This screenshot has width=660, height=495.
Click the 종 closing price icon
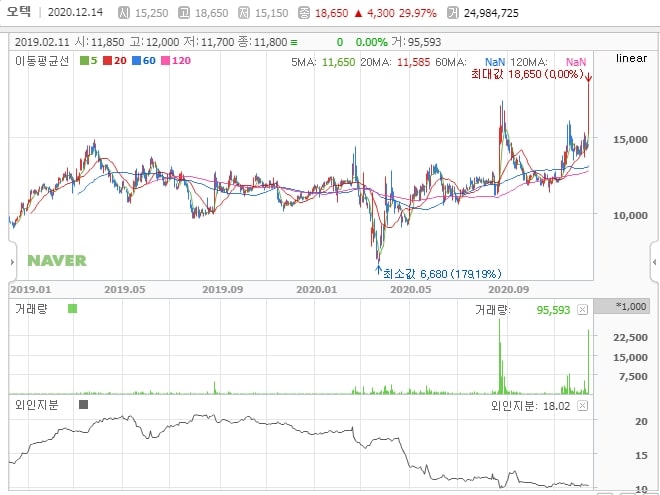304,13
